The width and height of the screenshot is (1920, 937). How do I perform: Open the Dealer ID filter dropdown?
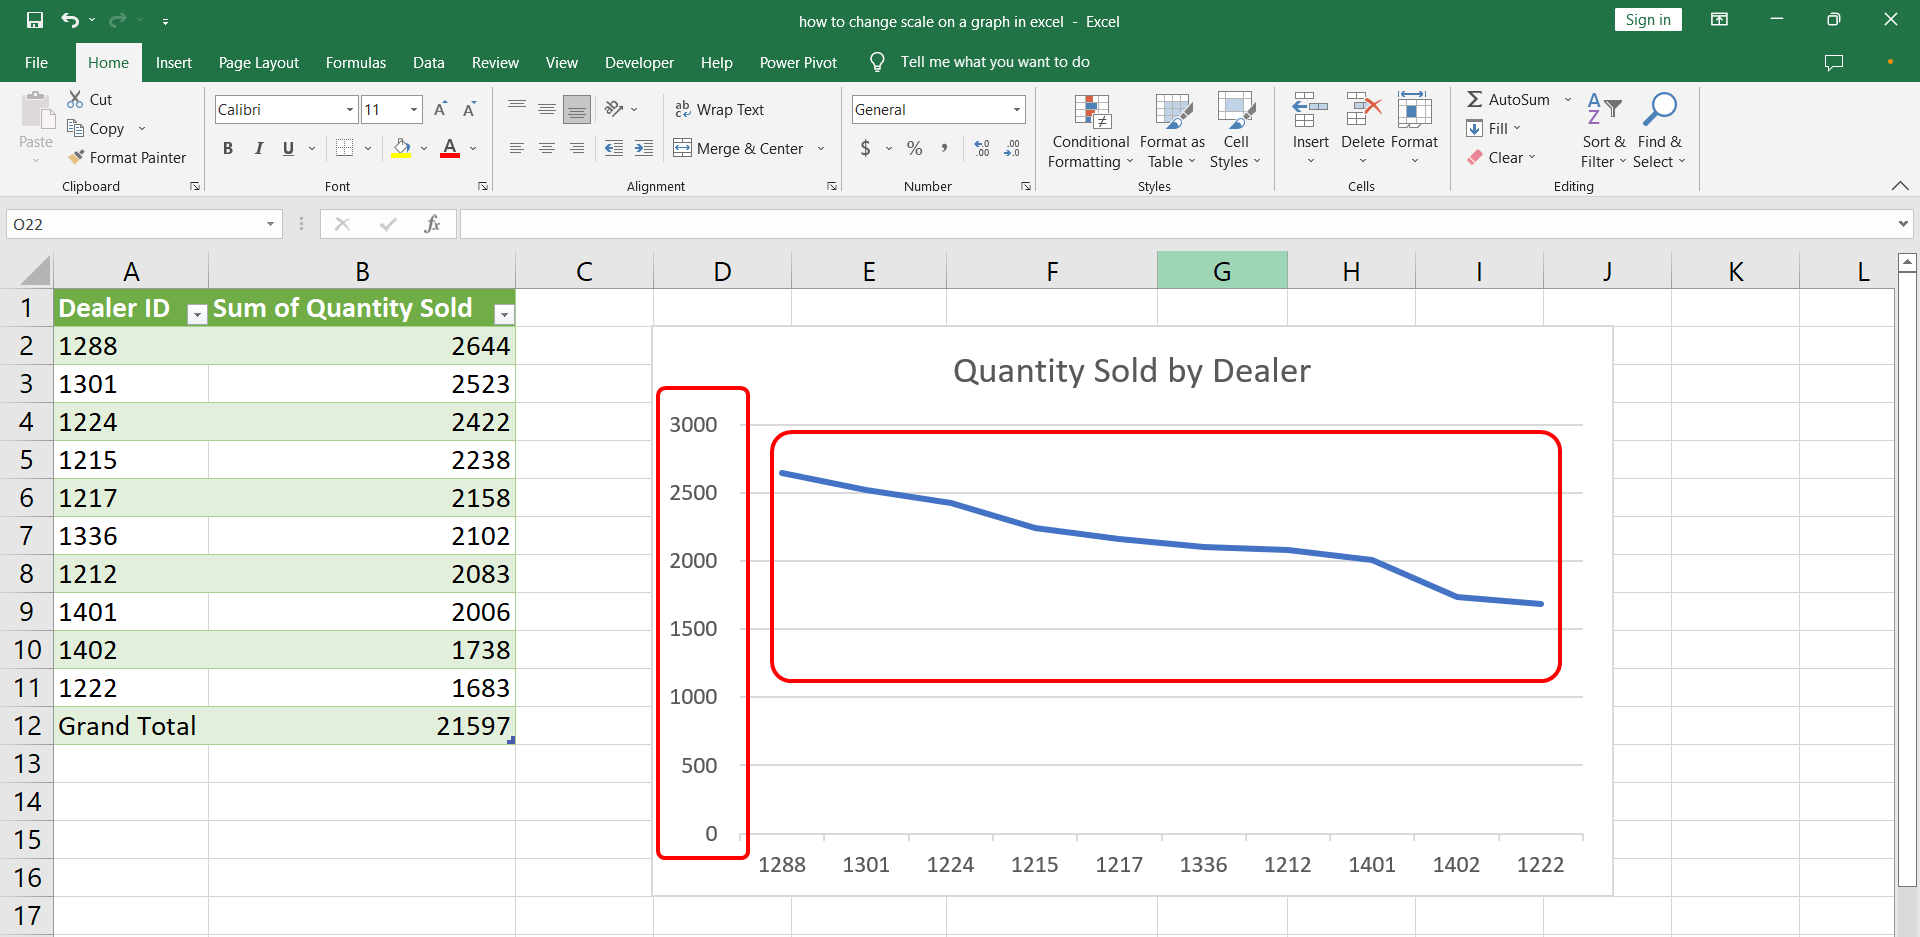click(197, 314)
